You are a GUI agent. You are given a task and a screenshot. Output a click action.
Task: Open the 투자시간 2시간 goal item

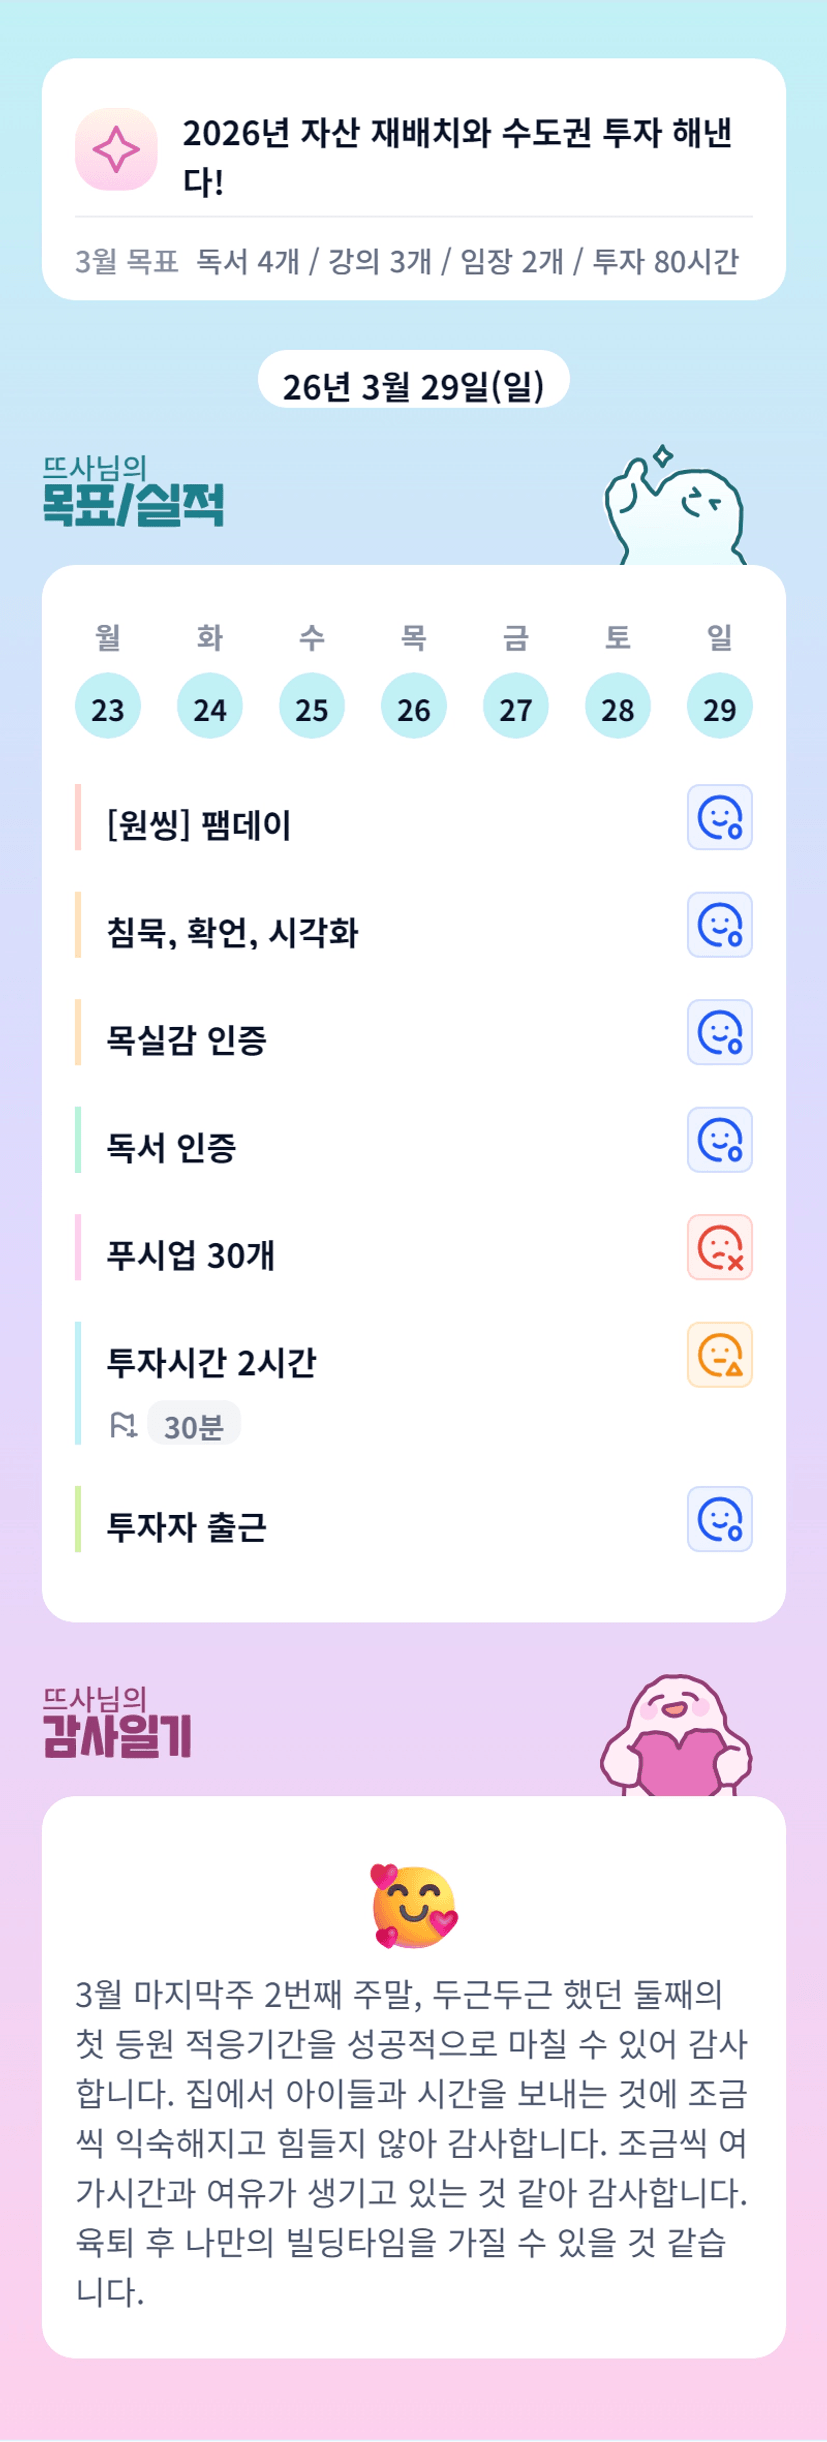[212, 1362]
